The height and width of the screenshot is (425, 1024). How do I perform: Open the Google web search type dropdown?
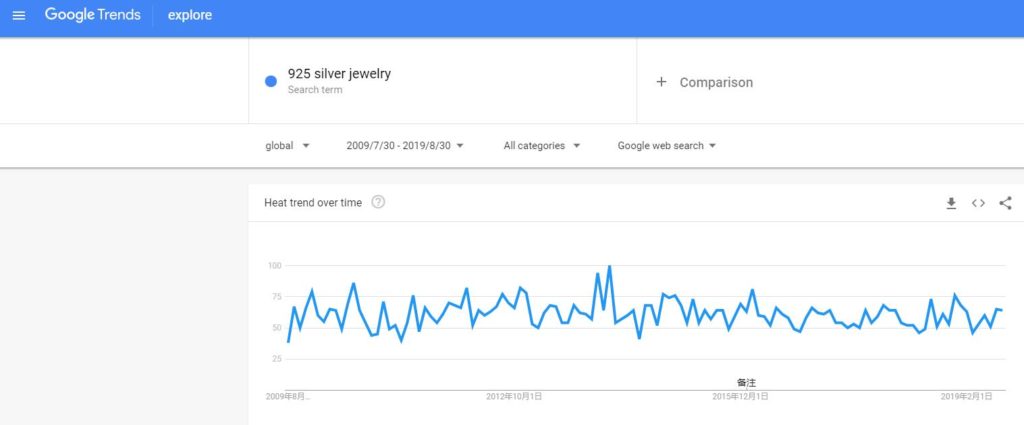click(x=666, y=145)
